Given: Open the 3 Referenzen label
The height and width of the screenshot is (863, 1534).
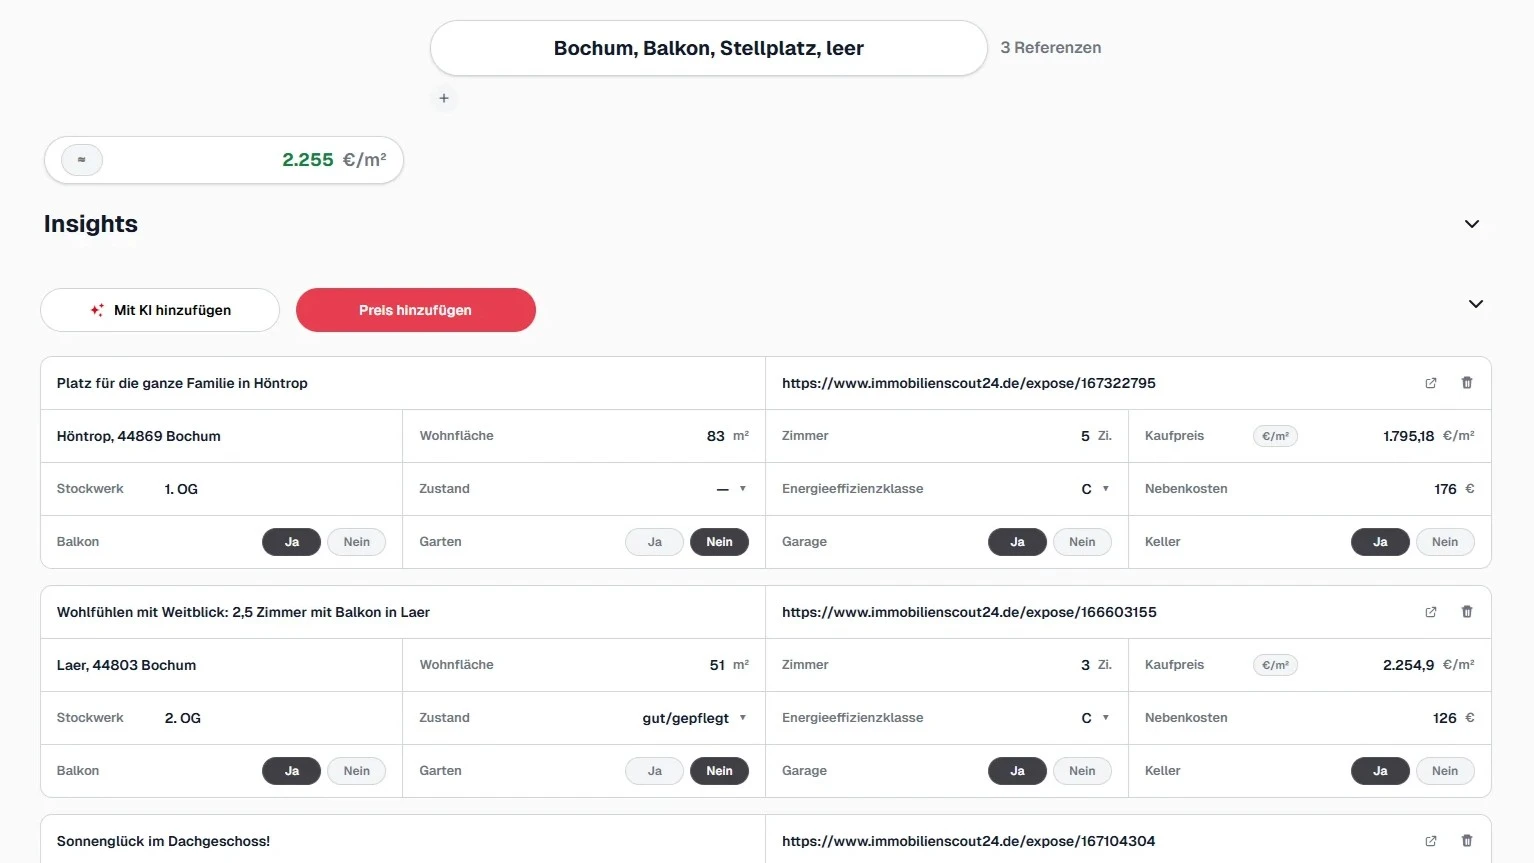Looking at the screenshot, I should (1051, 48).
